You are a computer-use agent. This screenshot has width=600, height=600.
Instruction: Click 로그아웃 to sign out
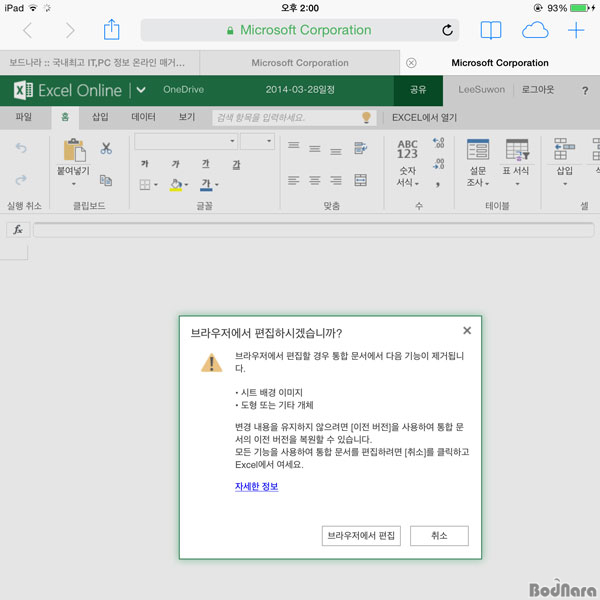tap(538, 90)
